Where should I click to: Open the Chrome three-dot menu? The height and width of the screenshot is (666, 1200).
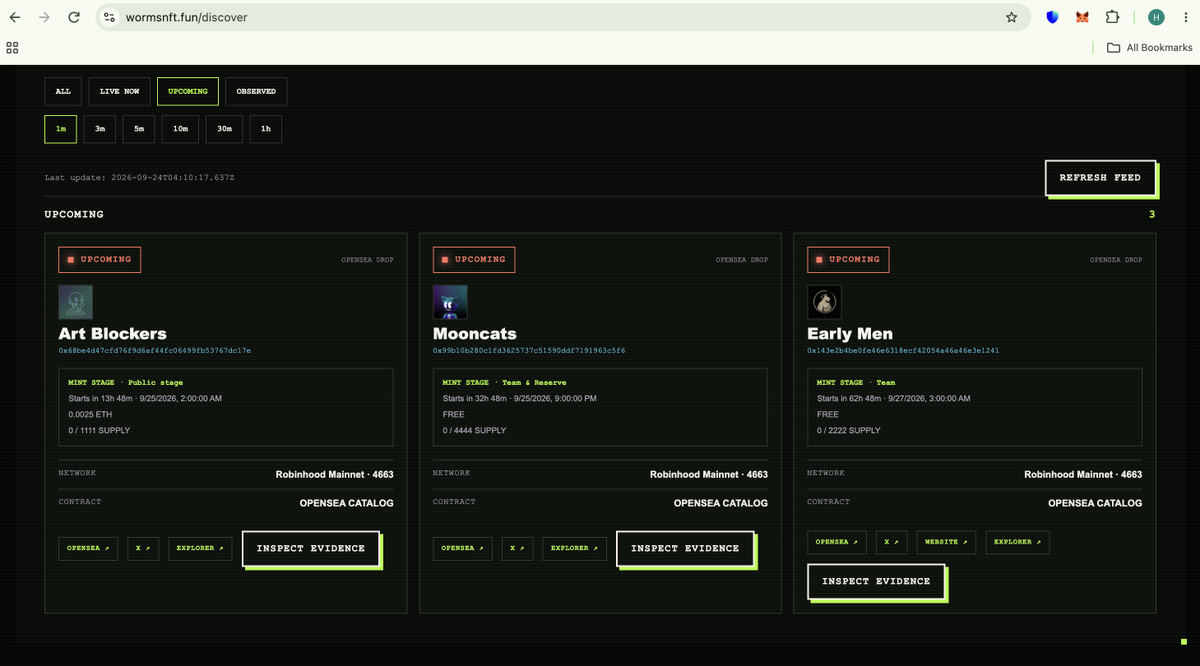click(x=1184, y=17)
